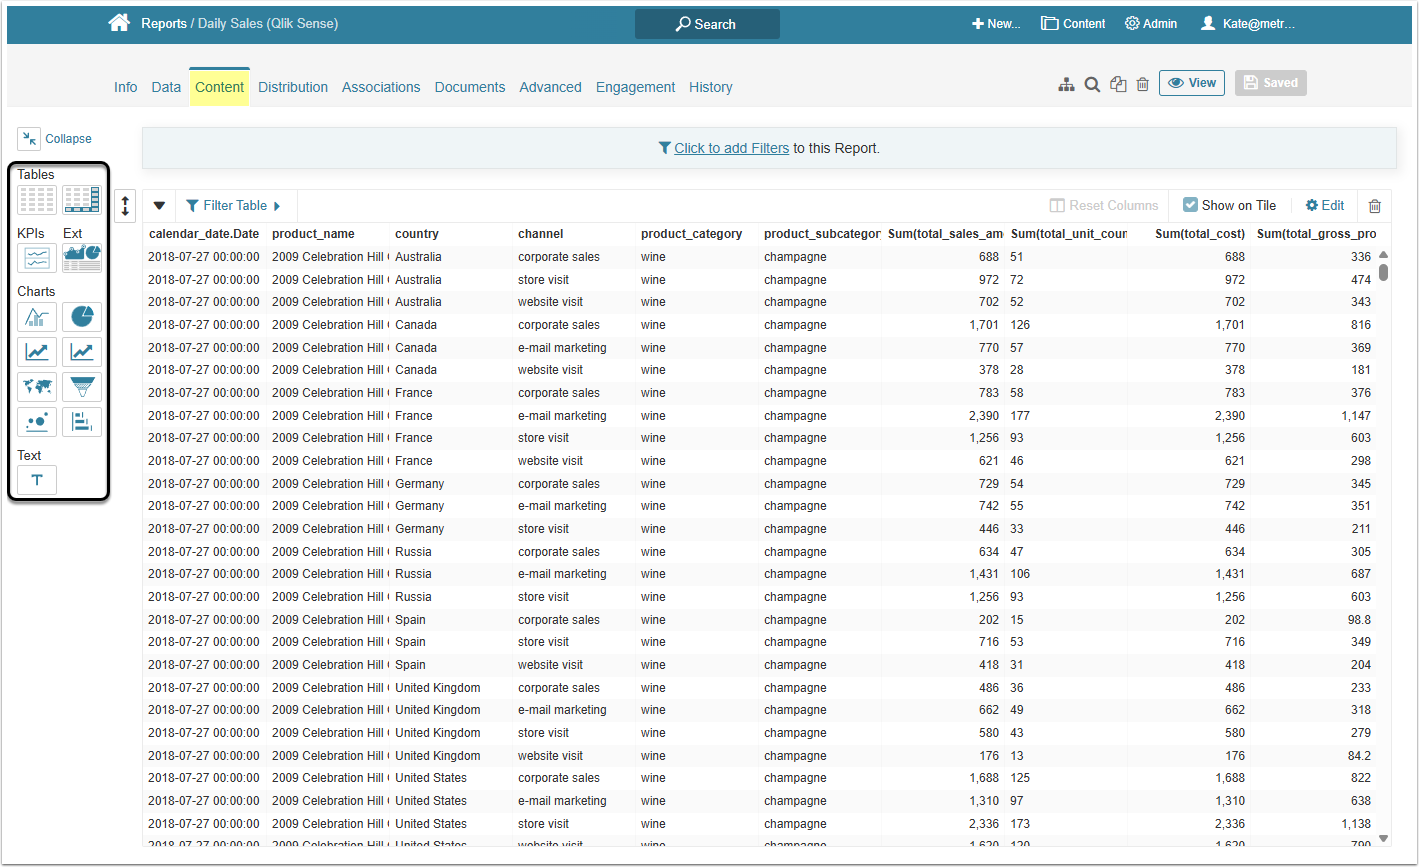The image size is (1419, 867).
Task: Uncheck the Show on Tile checkbox
Action: (1190, 205)
